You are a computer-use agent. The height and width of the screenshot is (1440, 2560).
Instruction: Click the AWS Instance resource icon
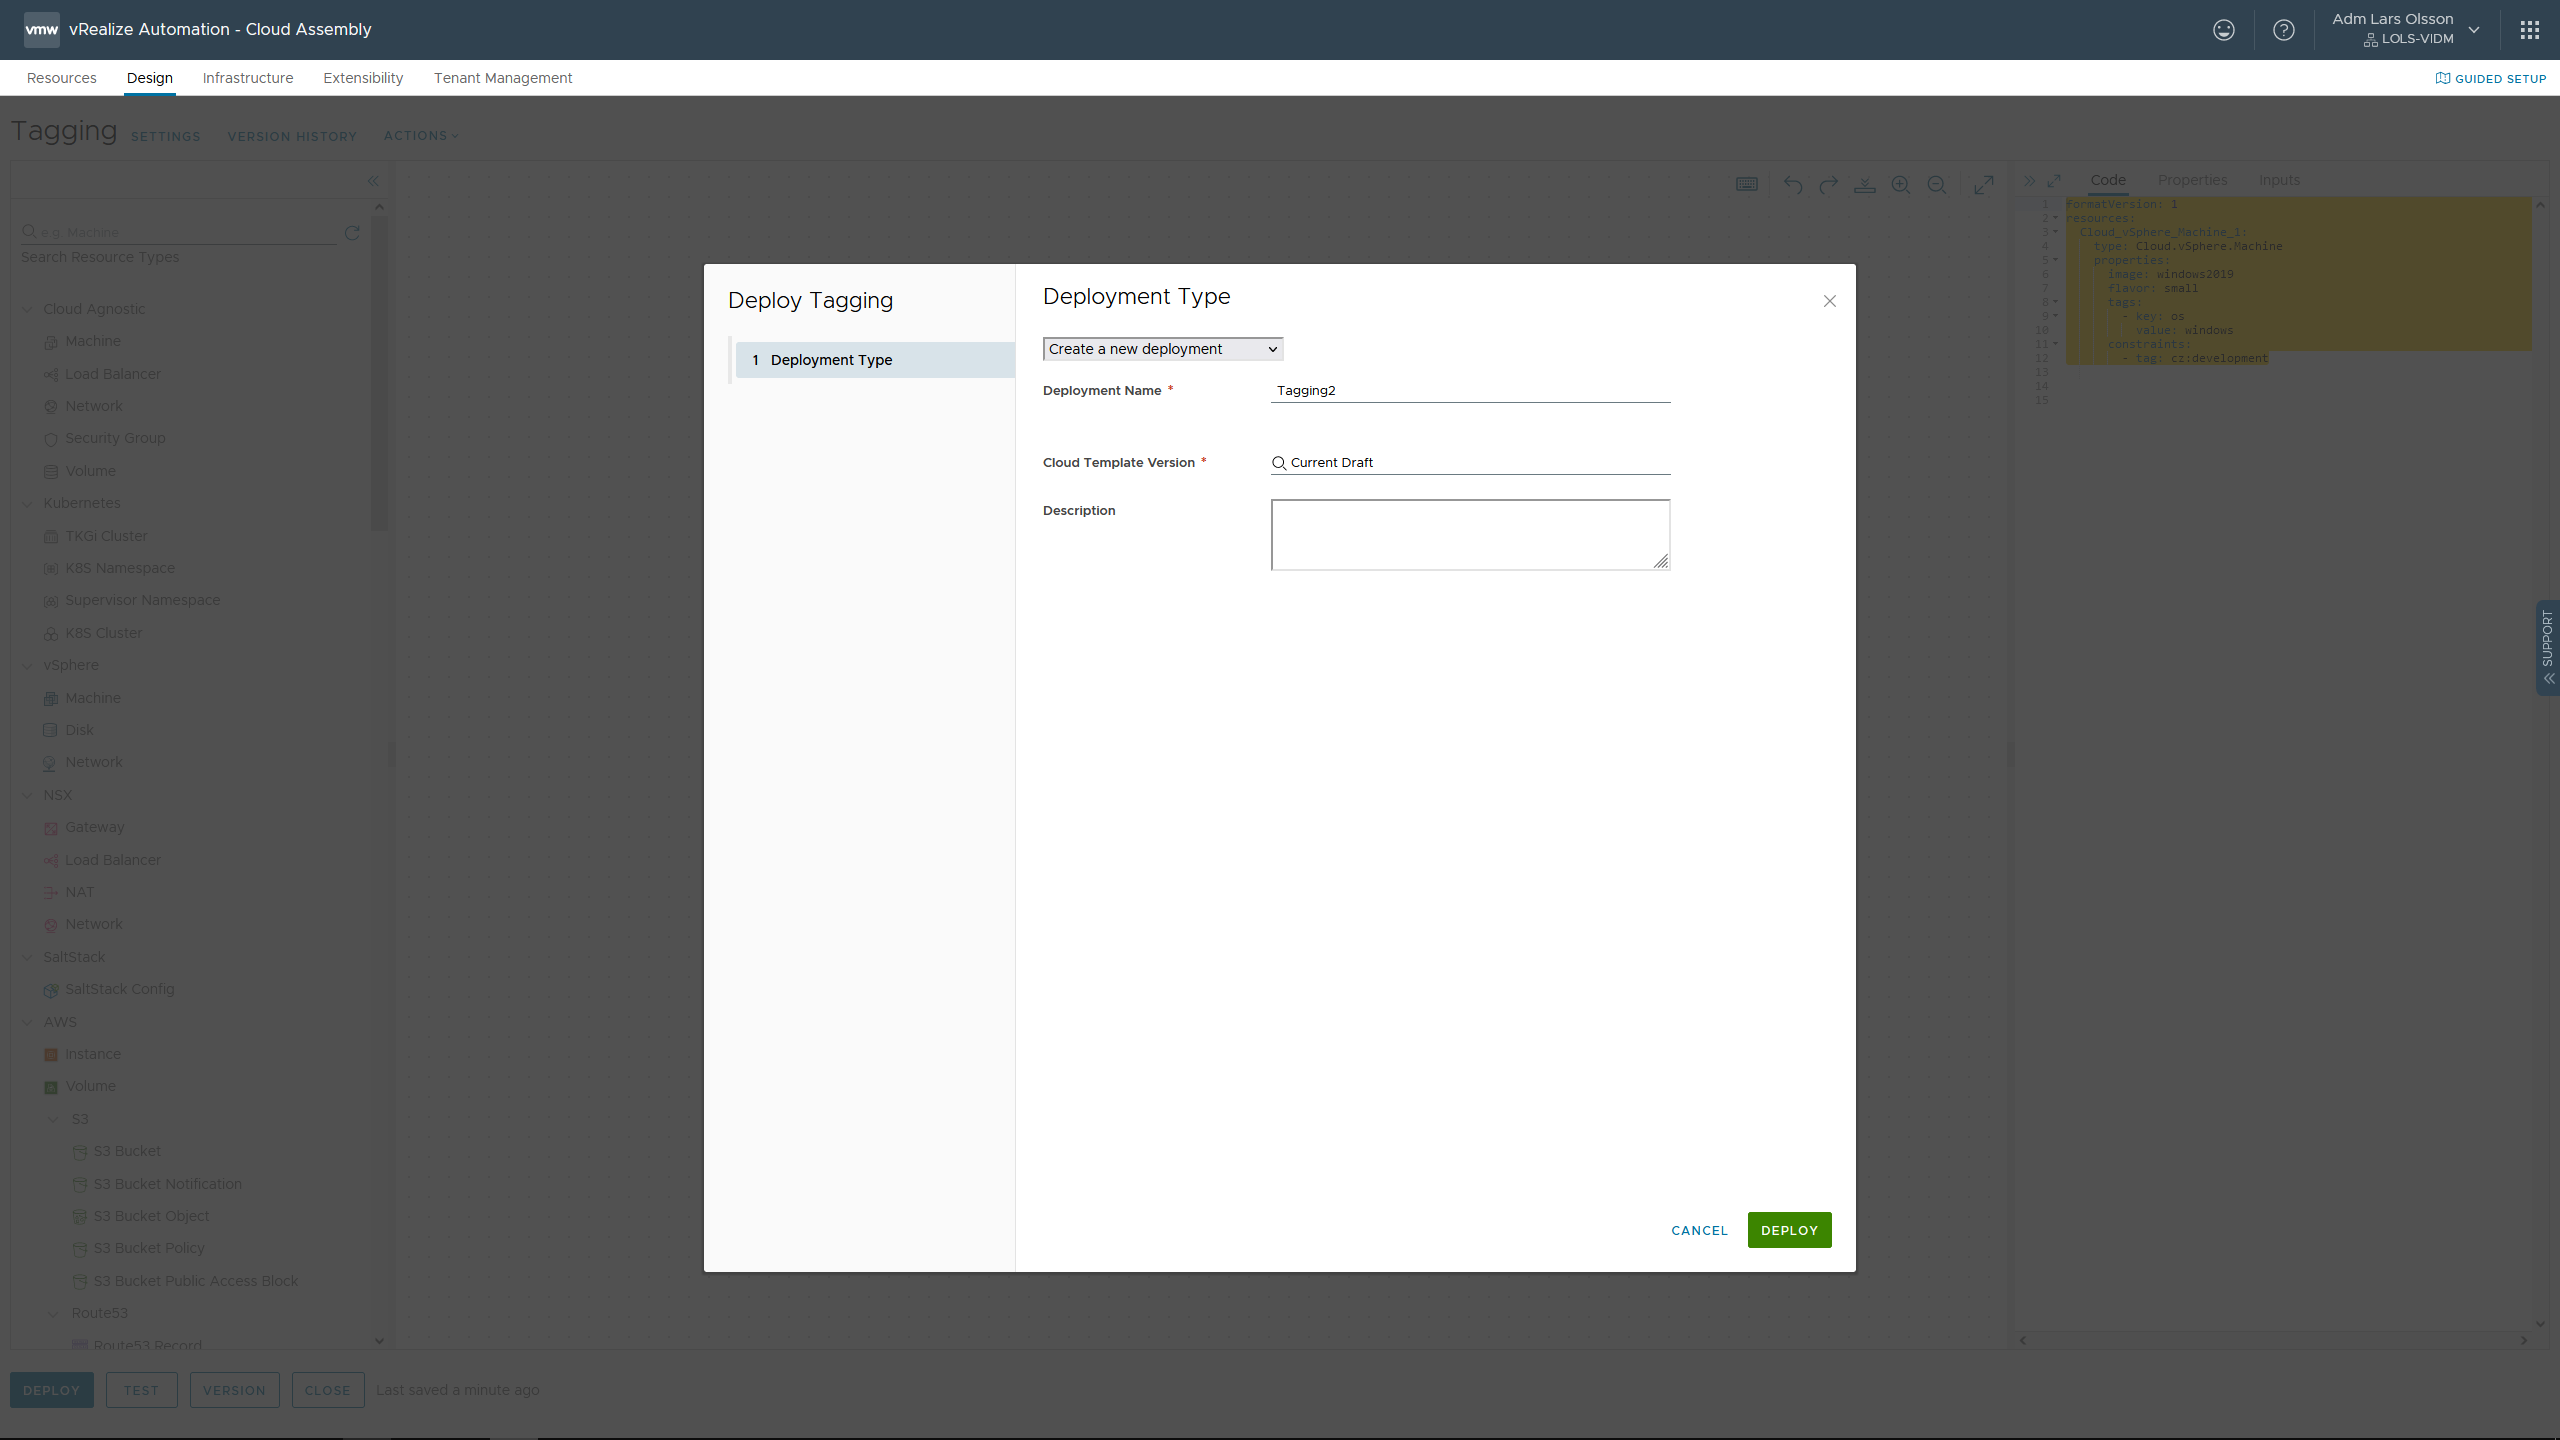pos(51,1055)
